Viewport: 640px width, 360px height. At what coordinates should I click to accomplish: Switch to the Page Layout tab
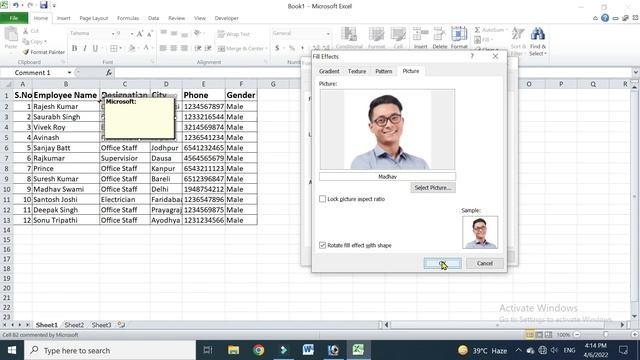pos(94,18)
